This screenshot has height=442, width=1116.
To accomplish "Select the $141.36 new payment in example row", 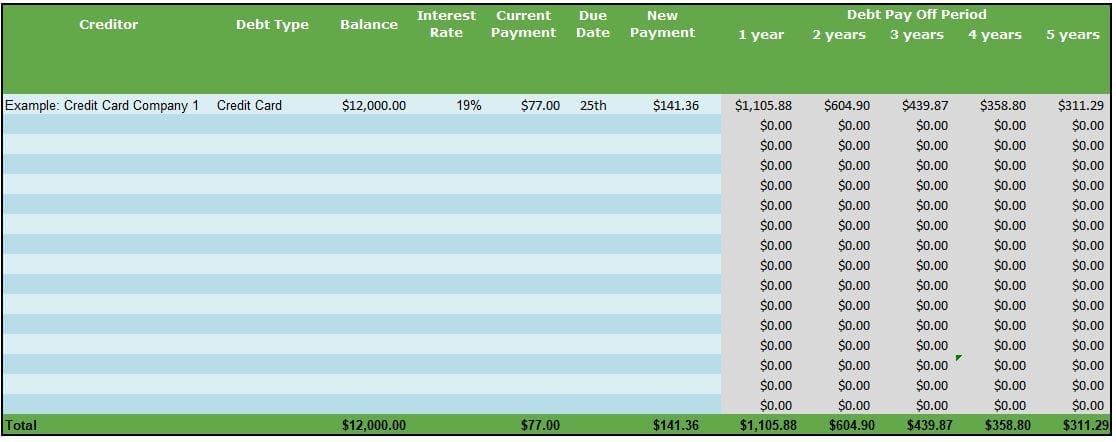I will (x=676, y=105).
